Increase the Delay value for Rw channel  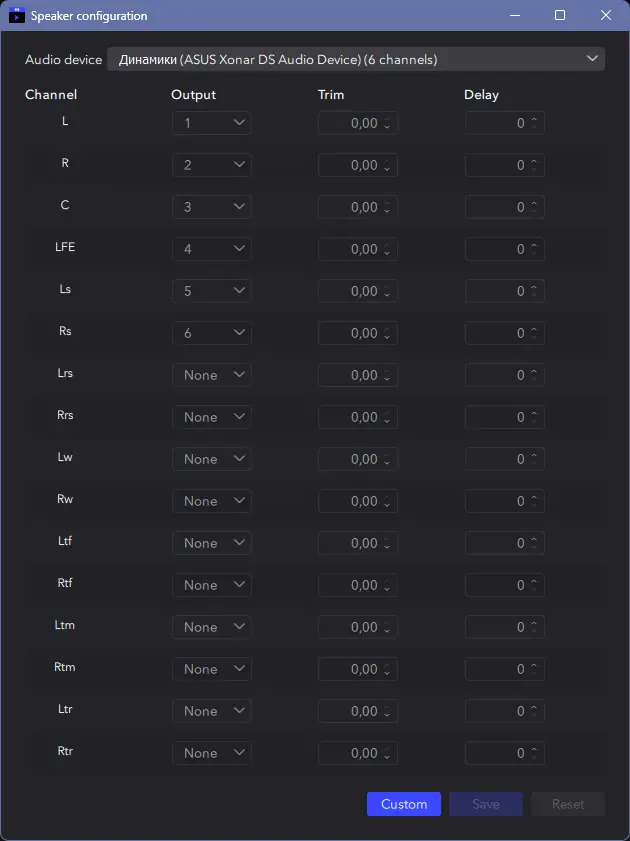534,497
